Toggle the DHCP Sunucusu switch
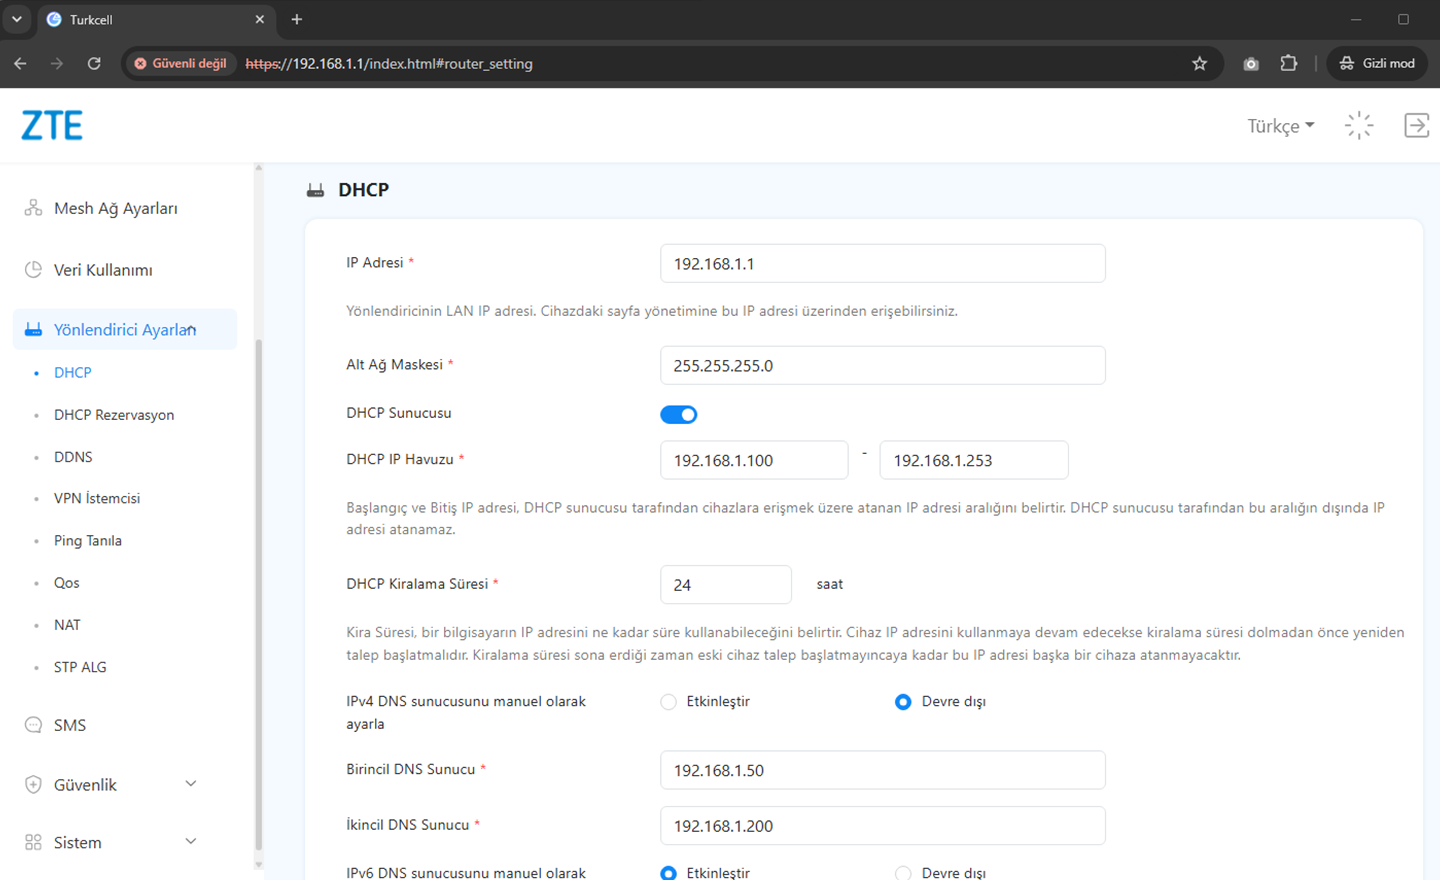1440x880 pixels. point(679,414)
